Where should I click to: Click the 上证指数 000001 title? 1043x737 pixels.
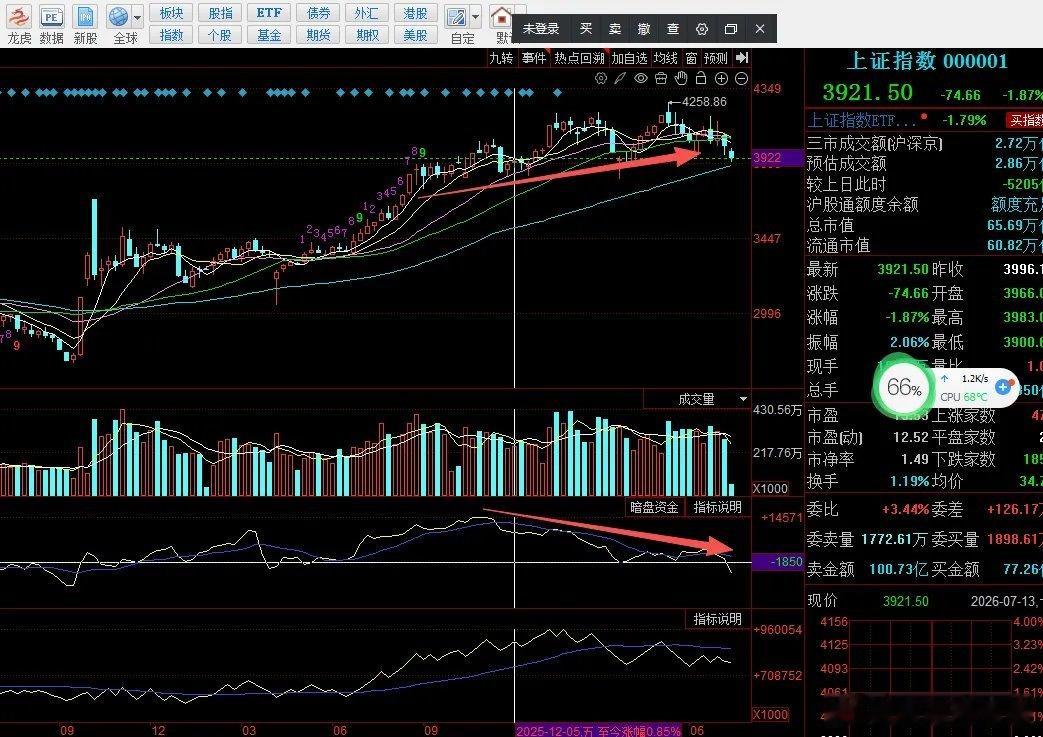(927, 61)
